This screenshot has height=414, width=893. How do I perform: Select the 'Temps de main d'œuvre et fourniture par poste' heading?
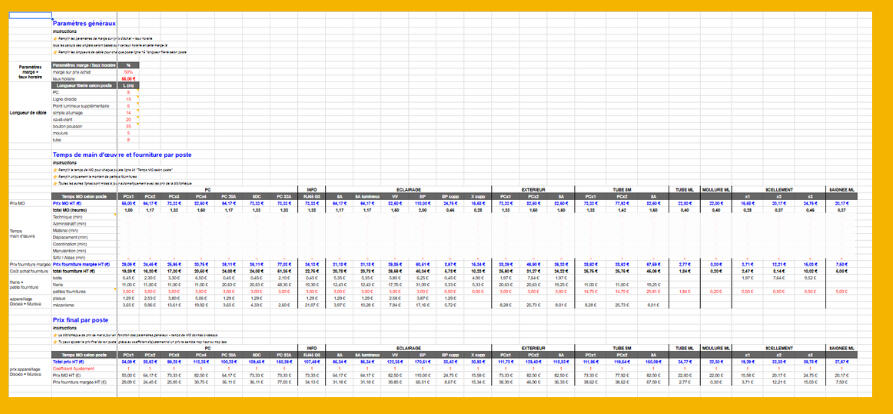pyautogui.click(x=121, y=155)
